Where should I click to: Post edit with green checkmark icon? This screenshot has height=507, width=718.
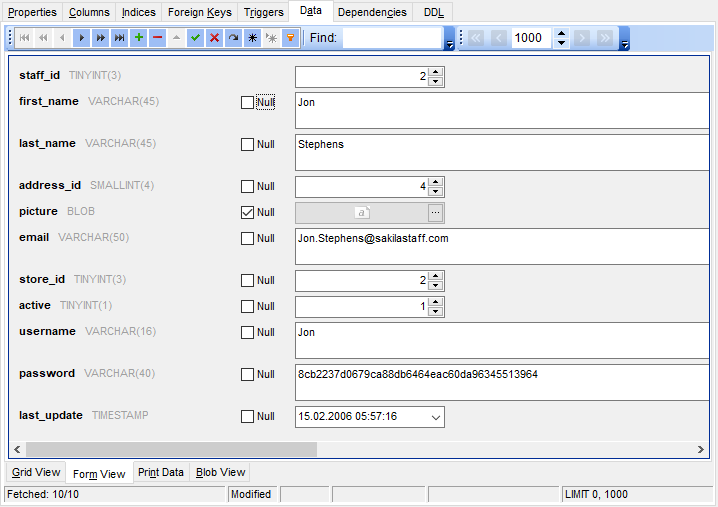[195, 38]
